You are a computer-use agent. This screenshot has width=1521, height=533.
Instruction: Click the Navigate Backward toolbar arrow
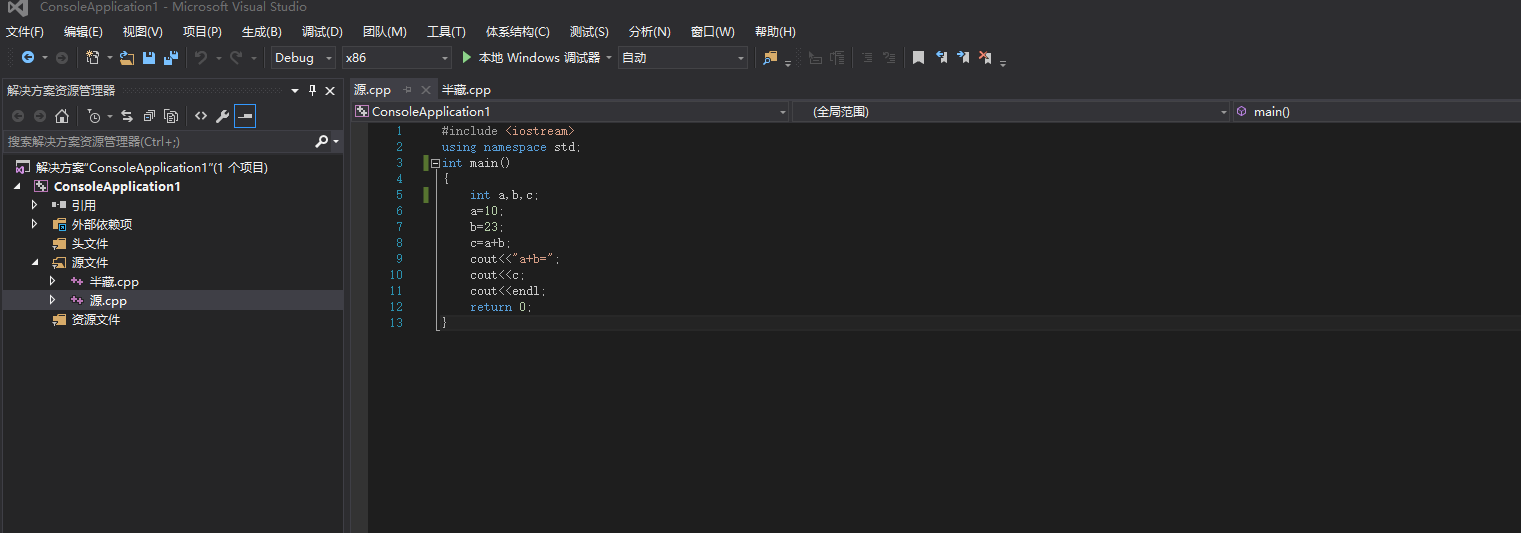(x=28, y=58)
